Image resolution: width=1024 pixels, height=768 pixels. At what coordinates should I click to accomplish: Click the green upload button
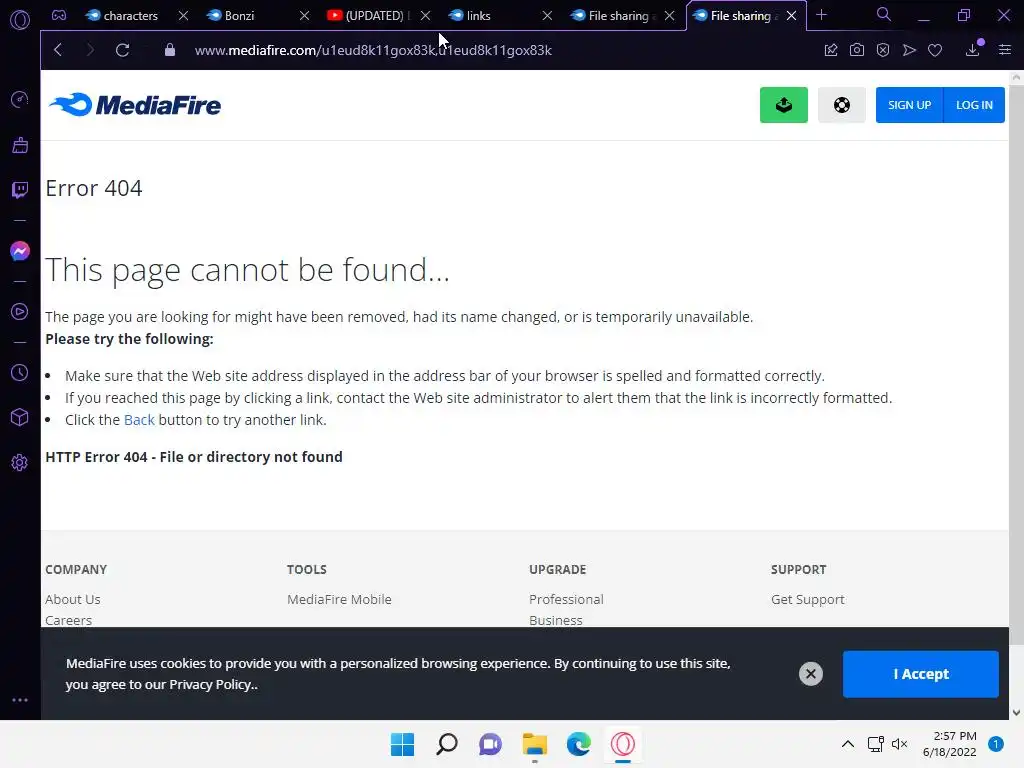tap(784, 104)
